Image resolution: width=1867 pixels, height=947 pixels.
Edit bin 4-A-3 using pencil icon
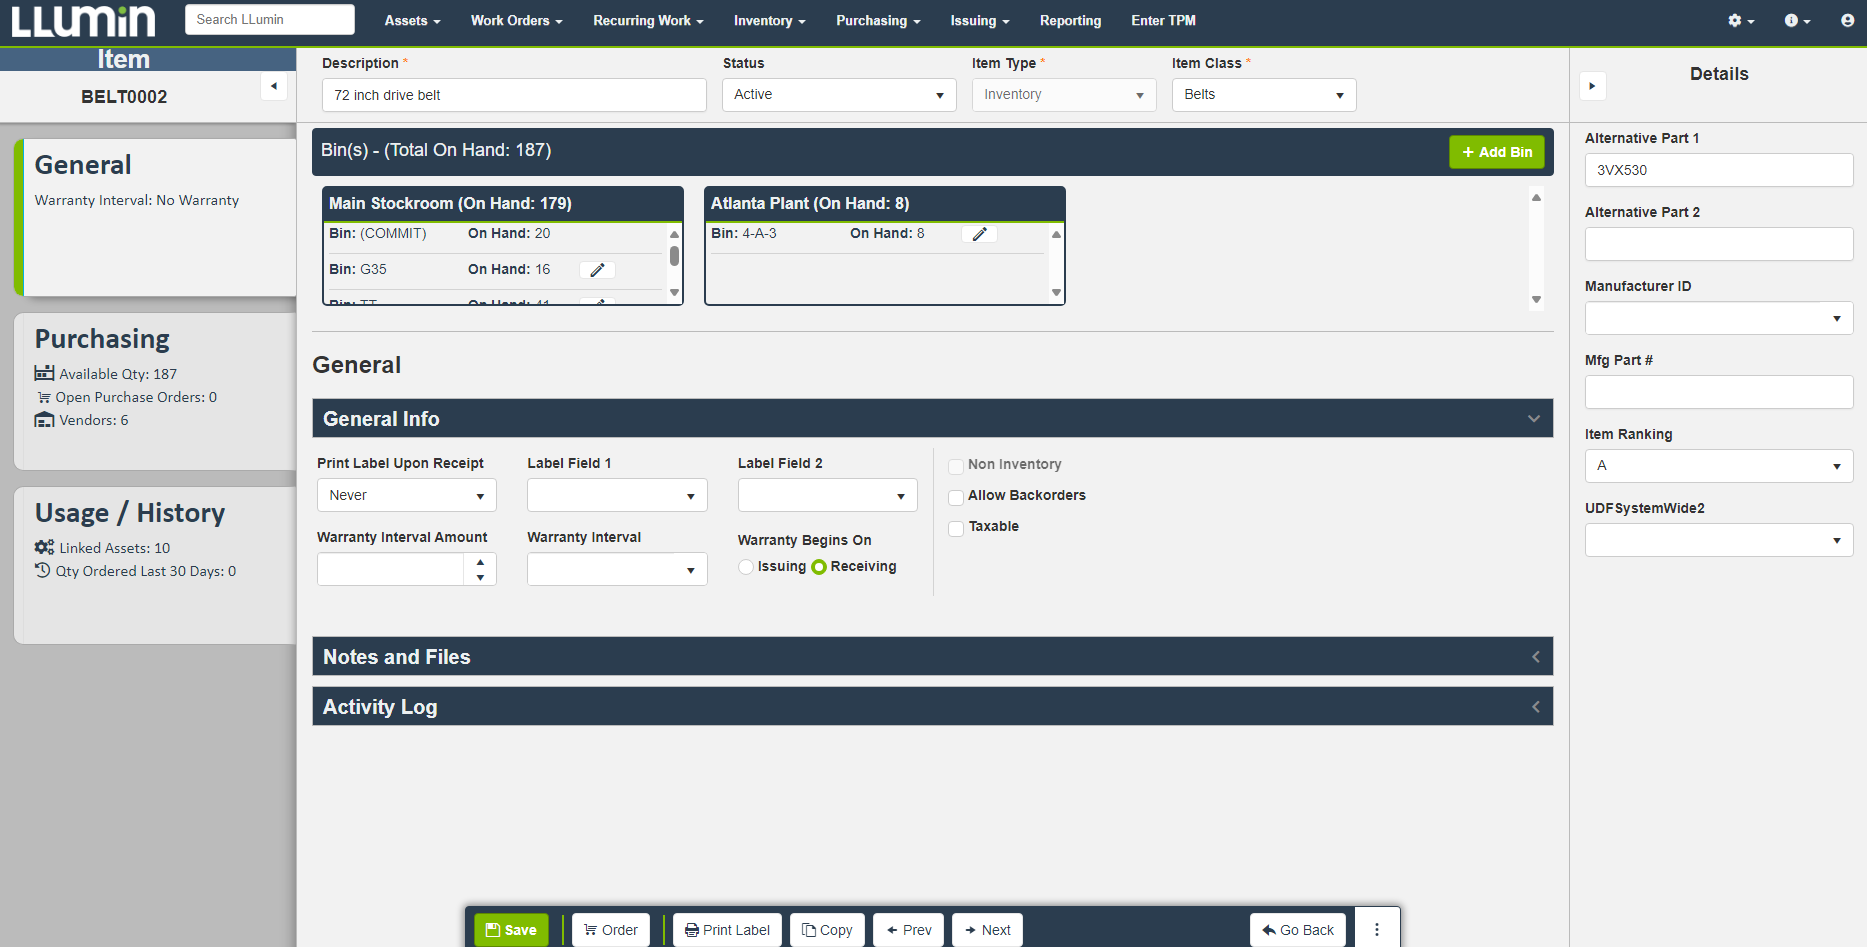(979, 234)
